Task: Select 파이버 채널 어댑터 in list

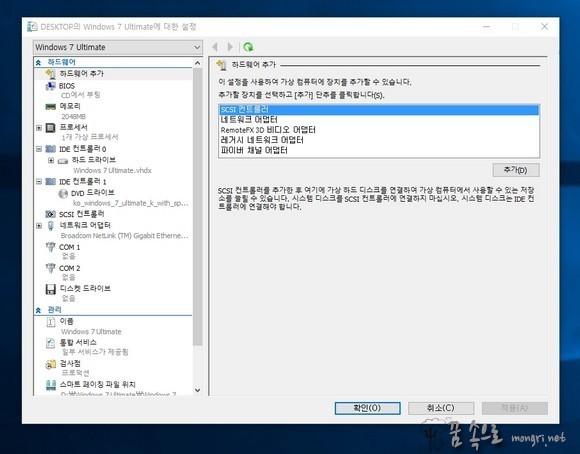Action: click(379, 151)
